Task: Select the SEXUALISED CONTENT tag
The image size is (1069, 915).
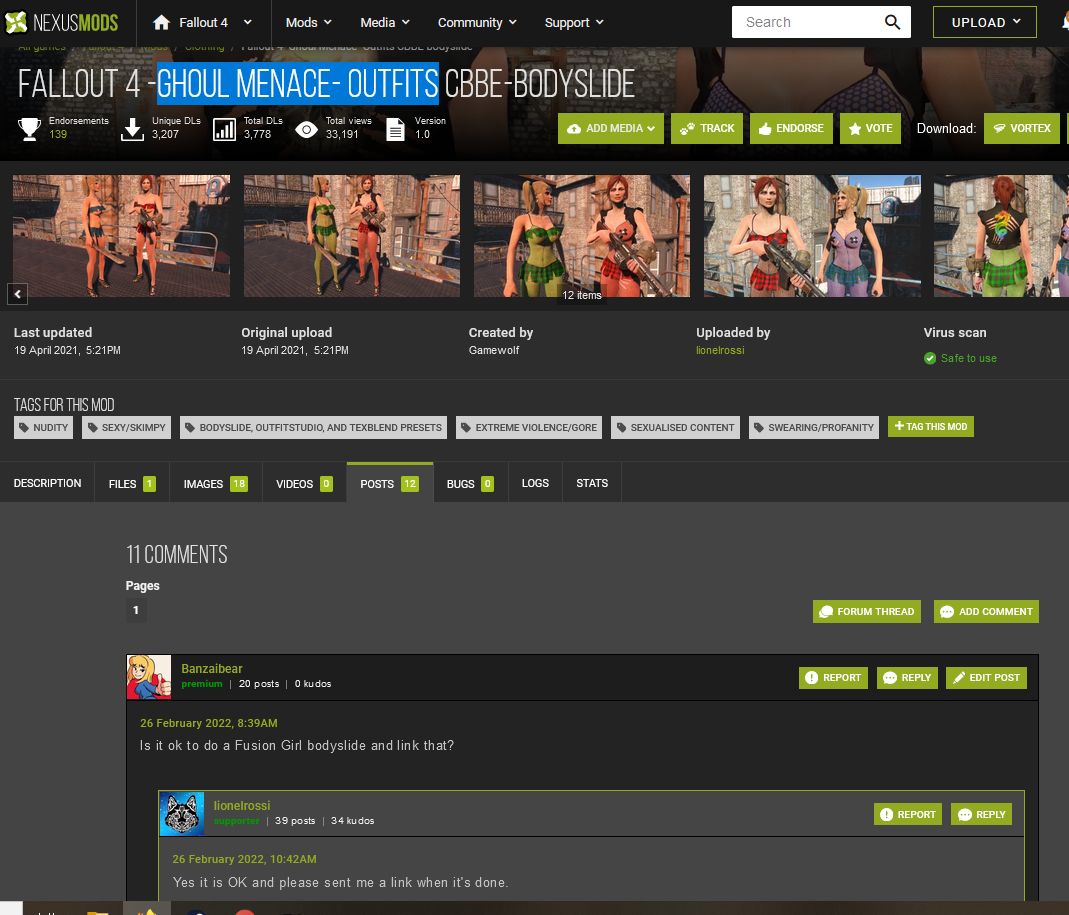Action: [675, 428]
